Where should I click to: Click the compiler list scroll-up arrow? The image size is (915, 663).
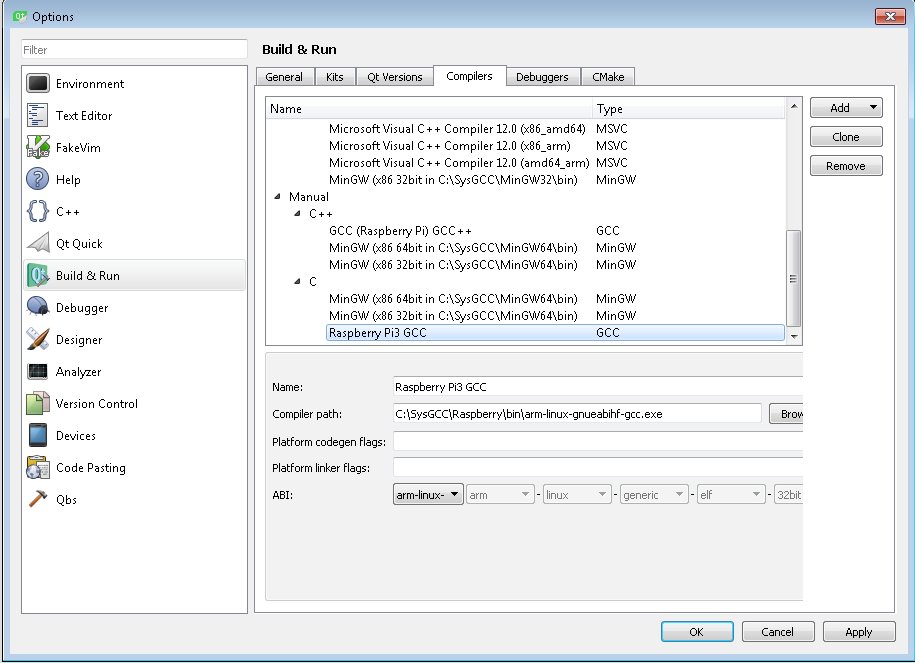pyautogui.click(x=794, y=106)
